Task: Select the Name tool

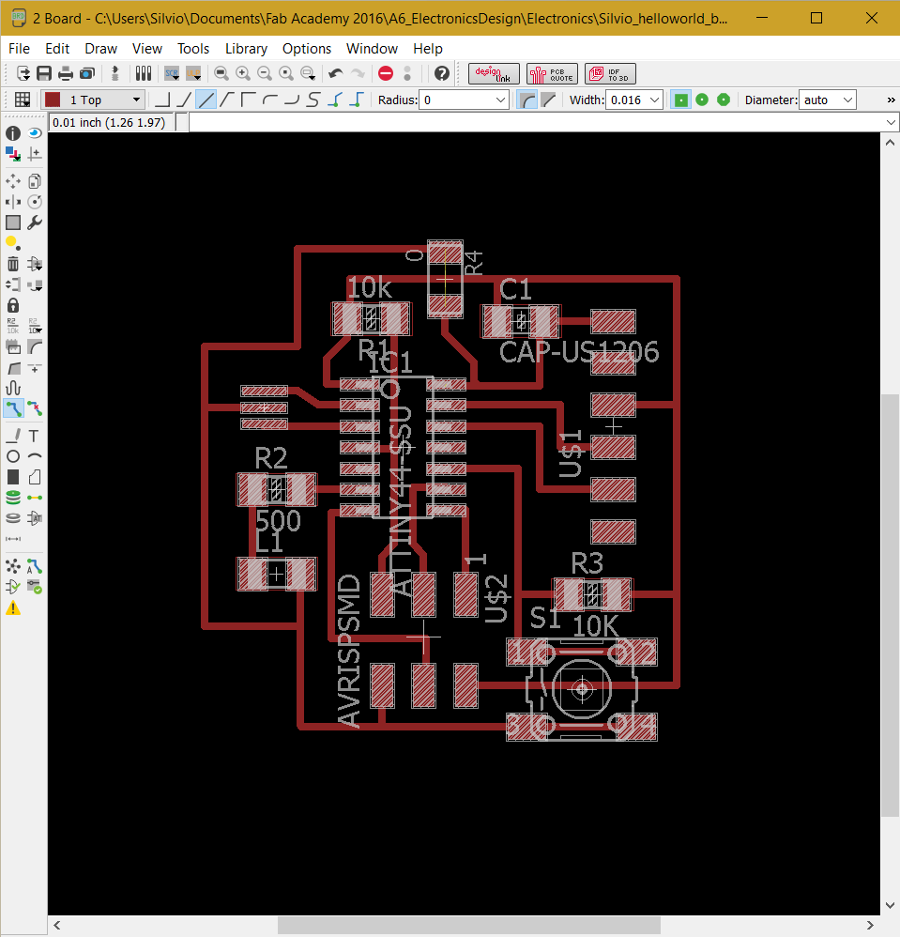Action: [x=13, y=326]
